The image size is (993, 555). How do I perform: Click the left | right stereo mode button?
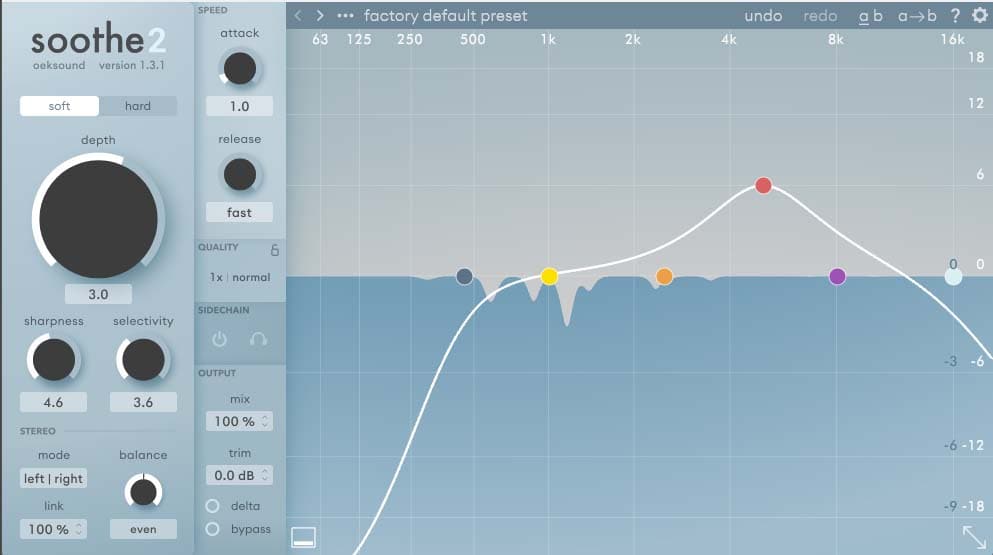pos(53,479)
